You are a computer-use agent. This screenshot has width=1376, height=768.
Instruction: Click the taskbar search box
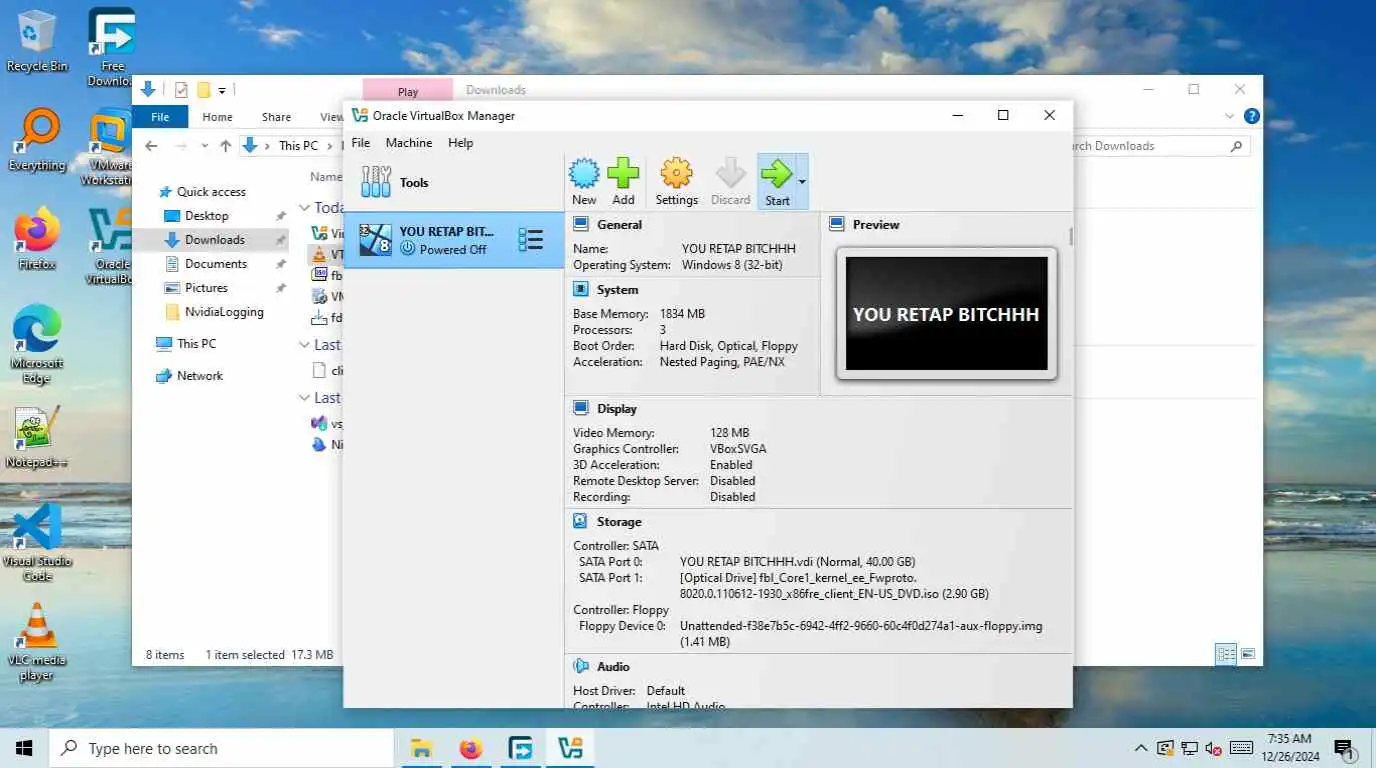tap(222, 748)
